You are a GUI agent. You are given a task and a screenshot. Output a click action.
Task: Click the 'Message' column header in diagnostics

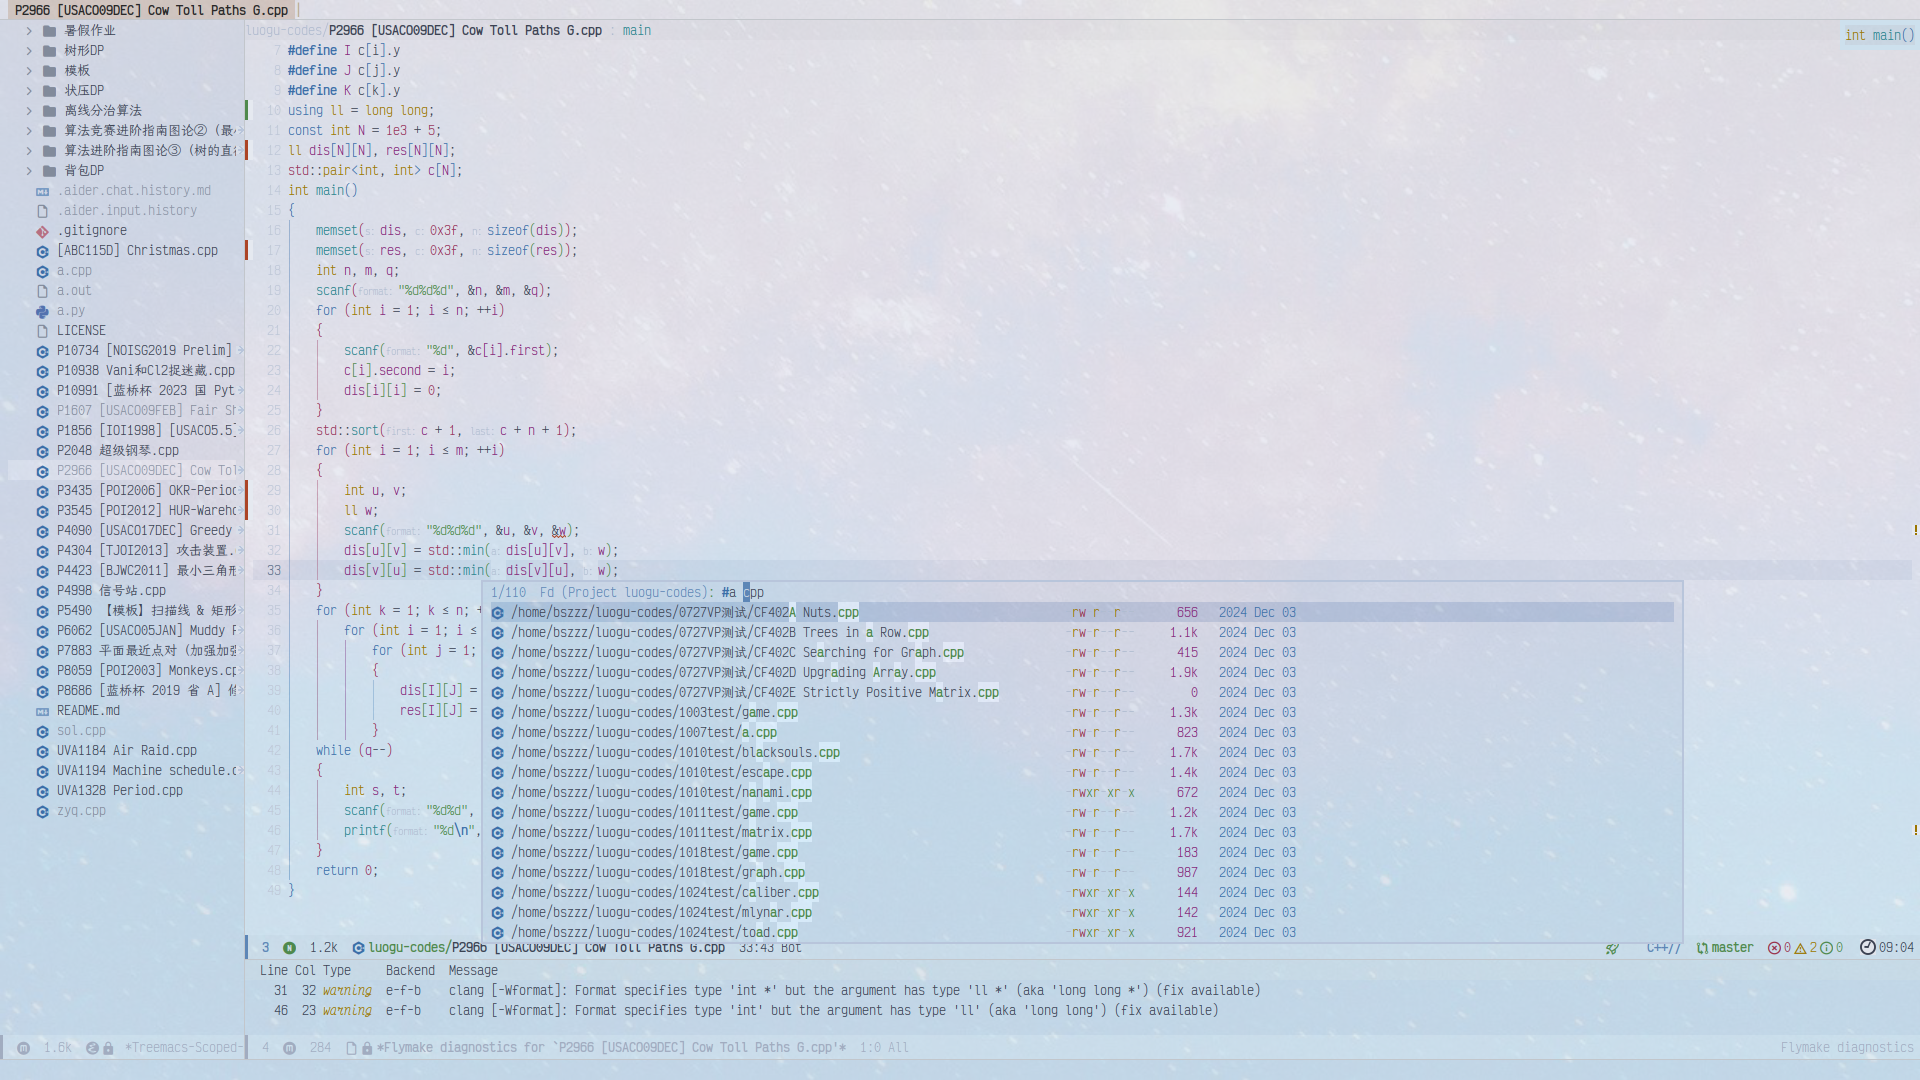point(473,971)
